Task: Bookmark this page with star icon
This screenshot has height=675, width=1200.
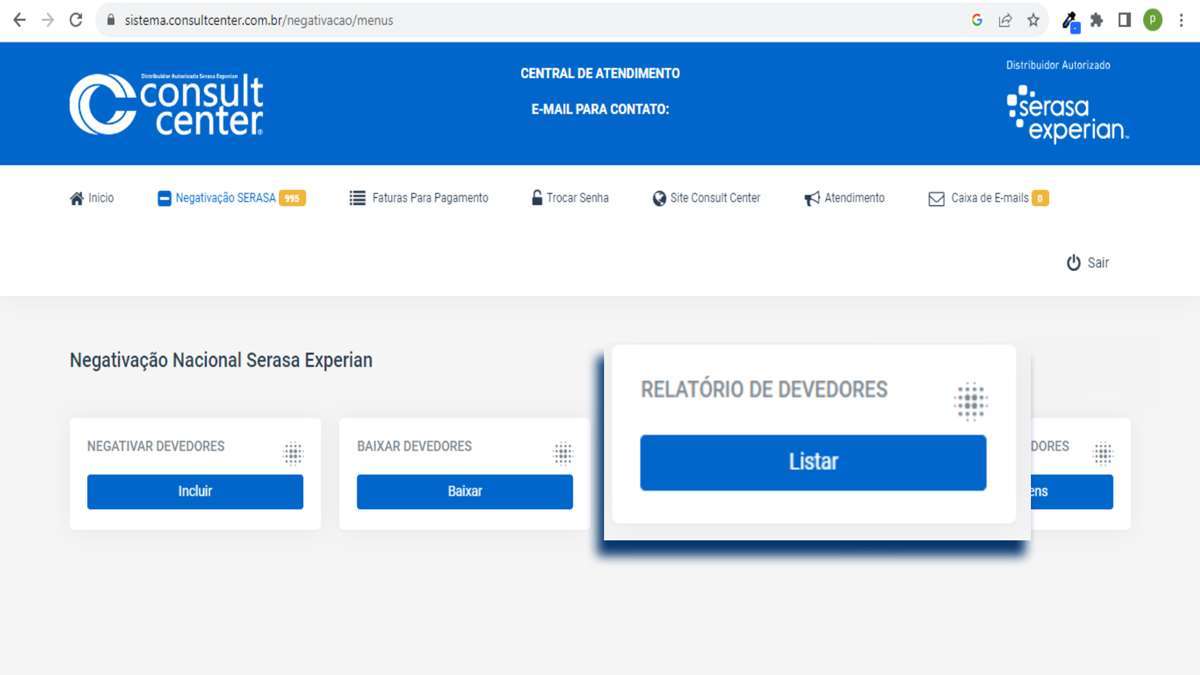Action: [1033, 20]
